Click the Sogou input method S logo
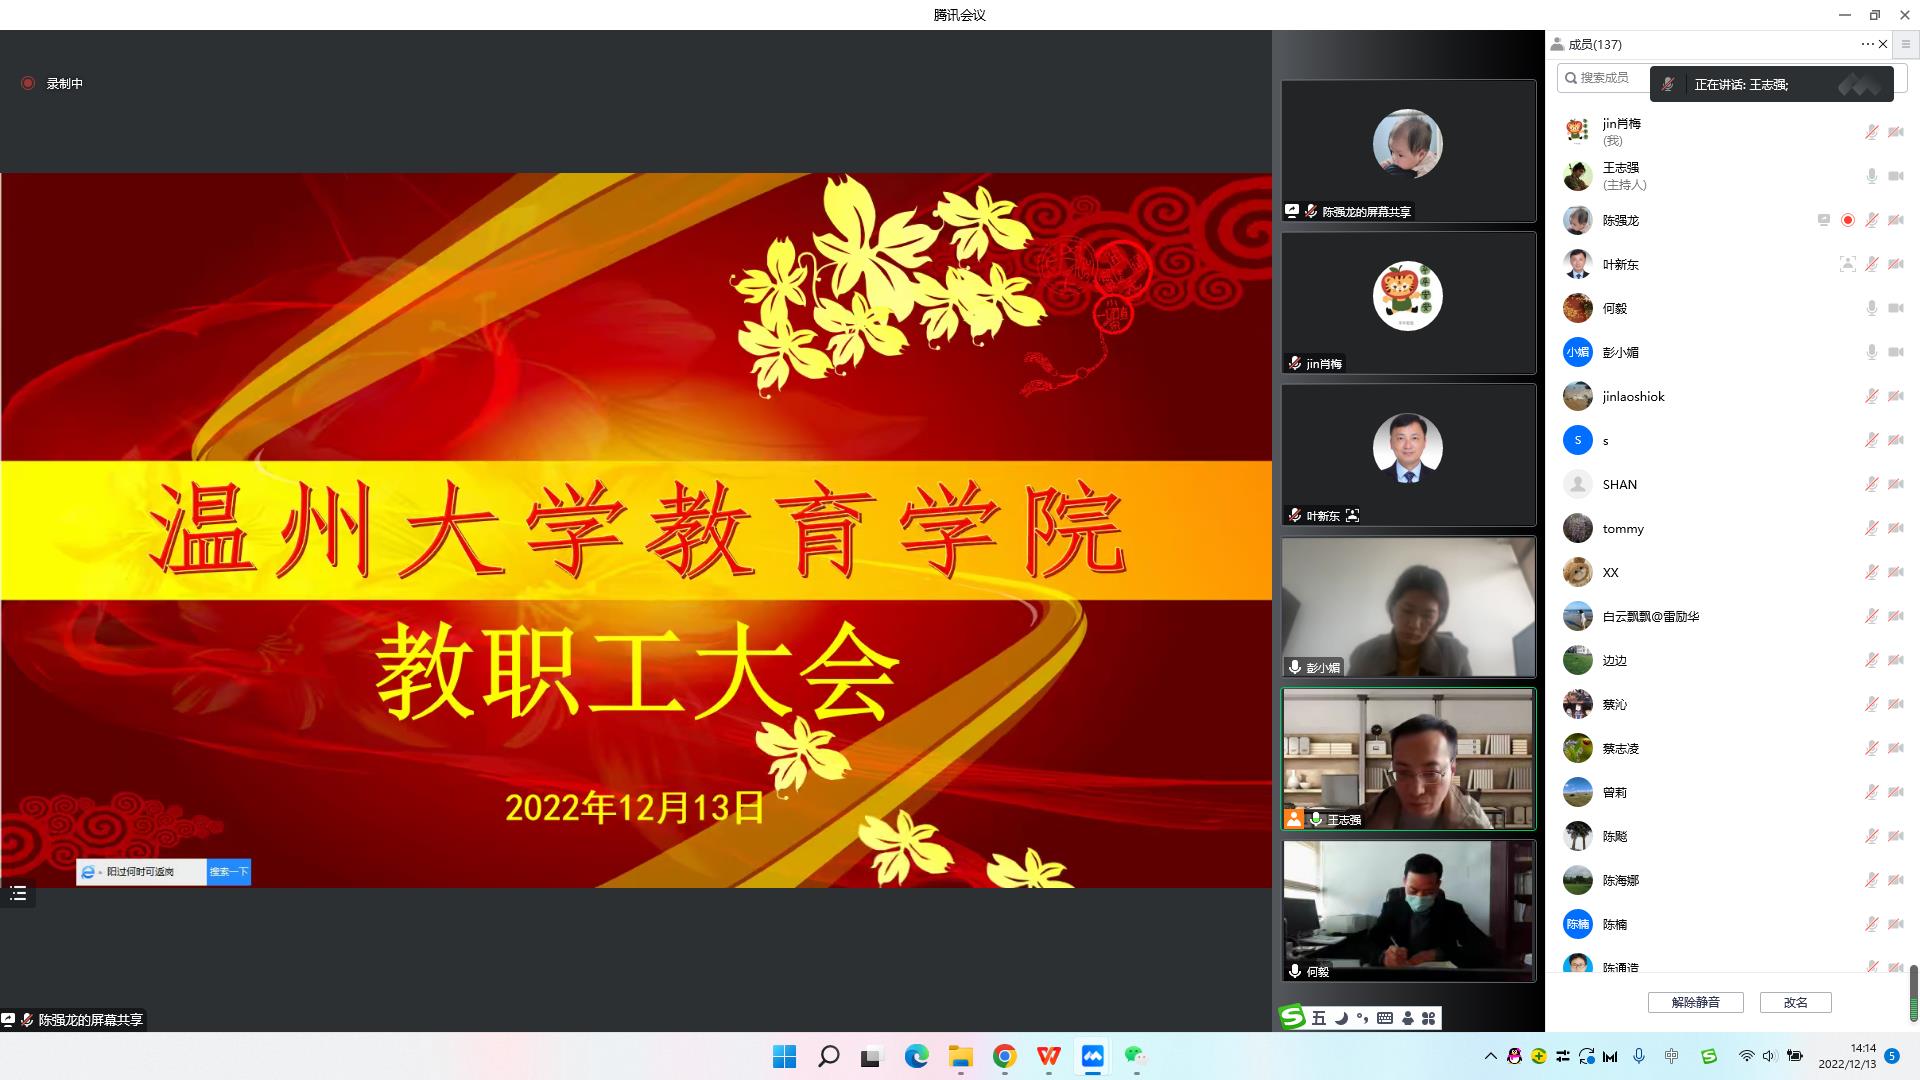Image resolution: width=1920 pixels, height=1080 pixels. pos(1293,1017)
